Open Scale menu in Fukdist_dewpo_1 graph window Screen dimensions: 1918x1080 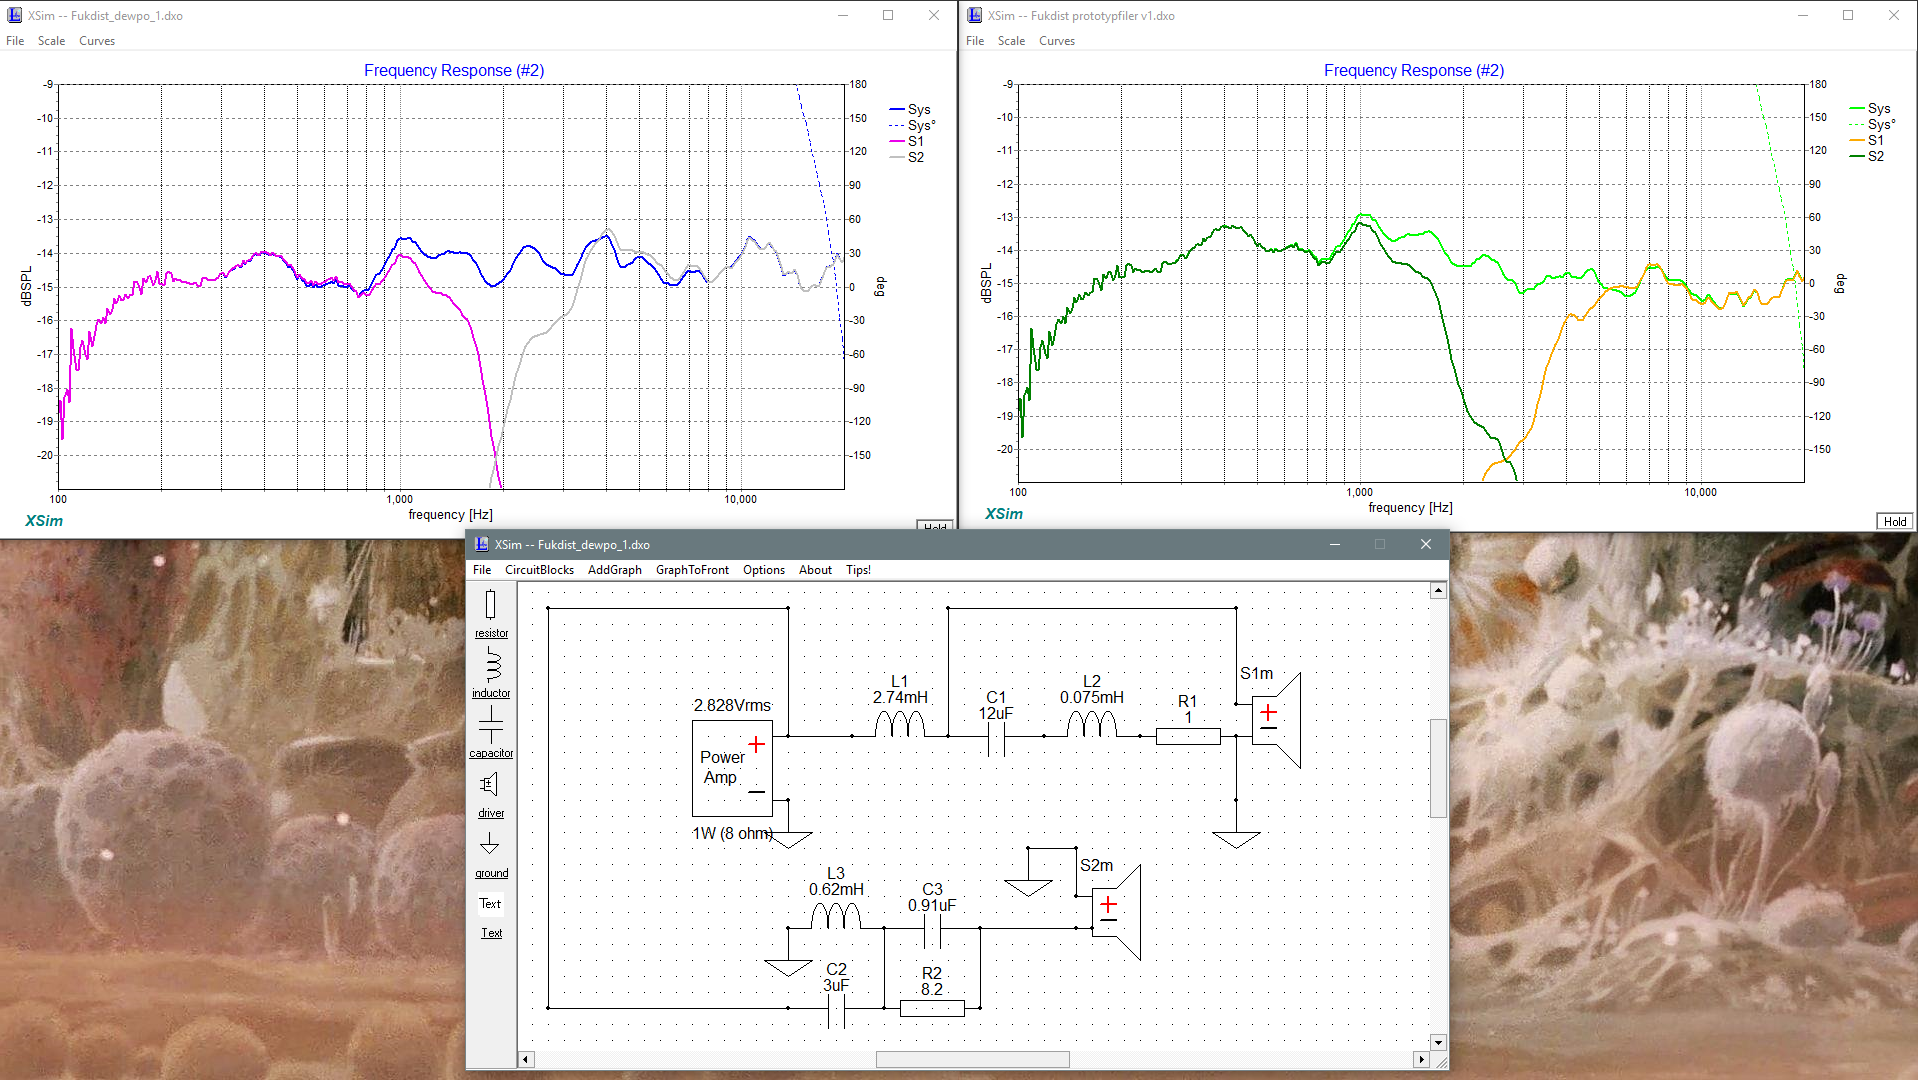pyautogui.click(x=51, y=41)
